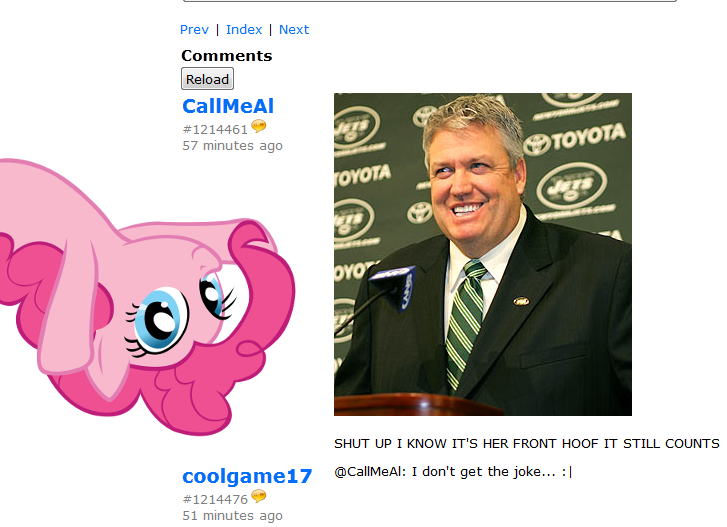
Task: Click the Comments section heading
Action: pyautogui.click(x=227, y=56)
